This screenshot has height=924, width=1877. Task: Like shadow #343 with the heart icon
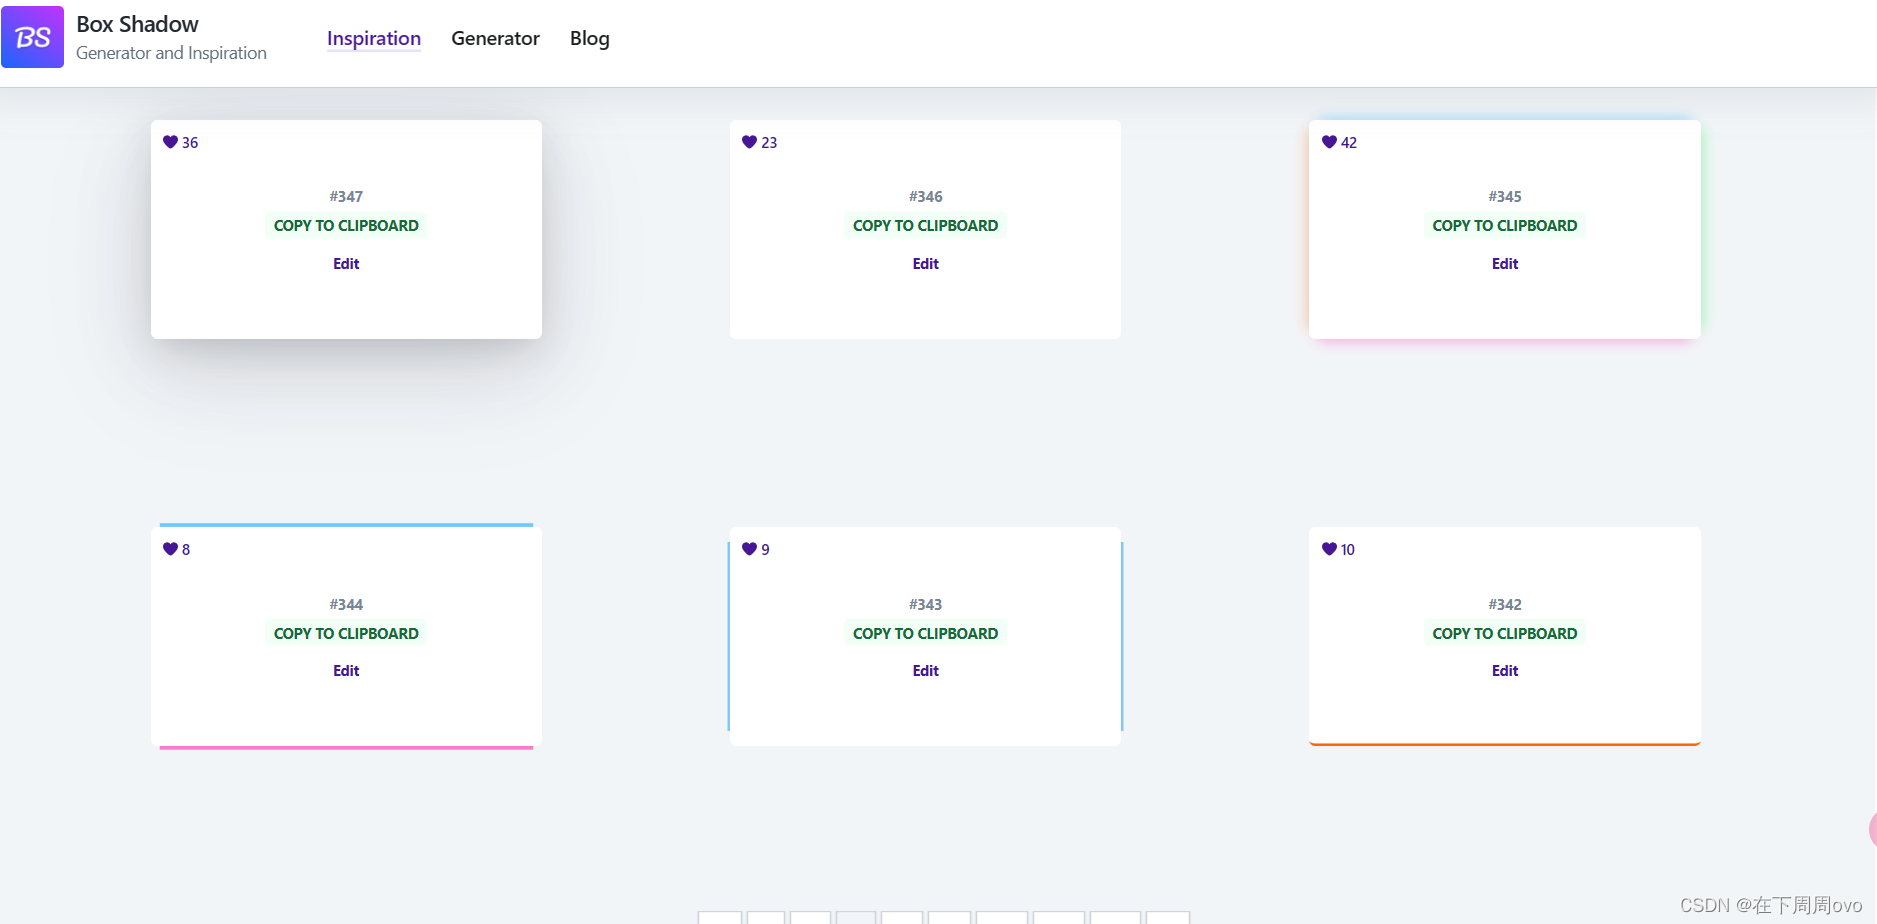pos(749,549)
